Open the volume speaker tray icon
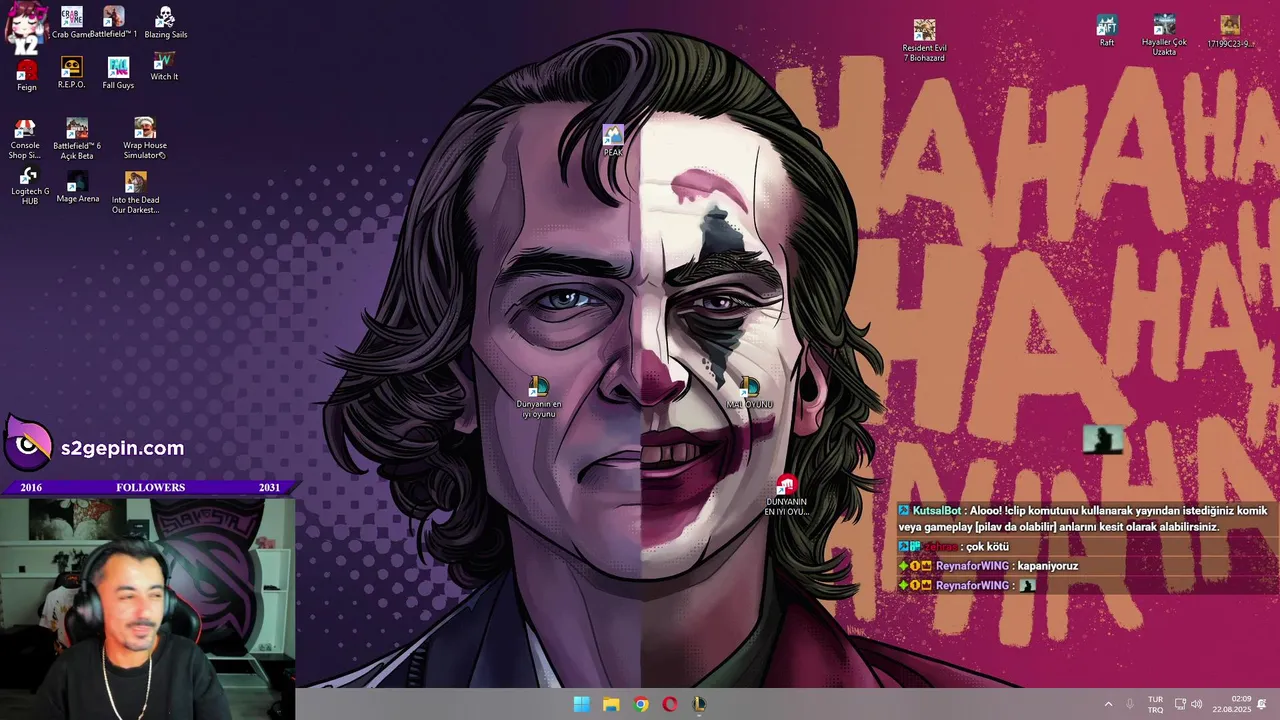Screen dimensions: 1280x720 [1196, 704]
